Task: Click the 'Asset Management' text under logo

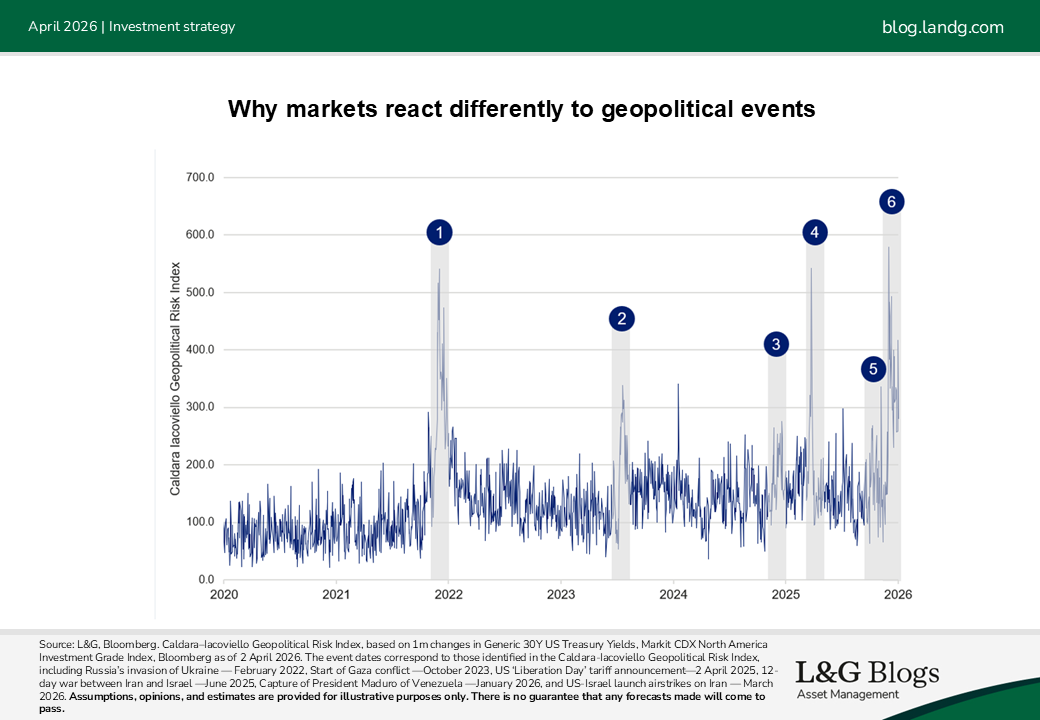Action: (847, 695)
